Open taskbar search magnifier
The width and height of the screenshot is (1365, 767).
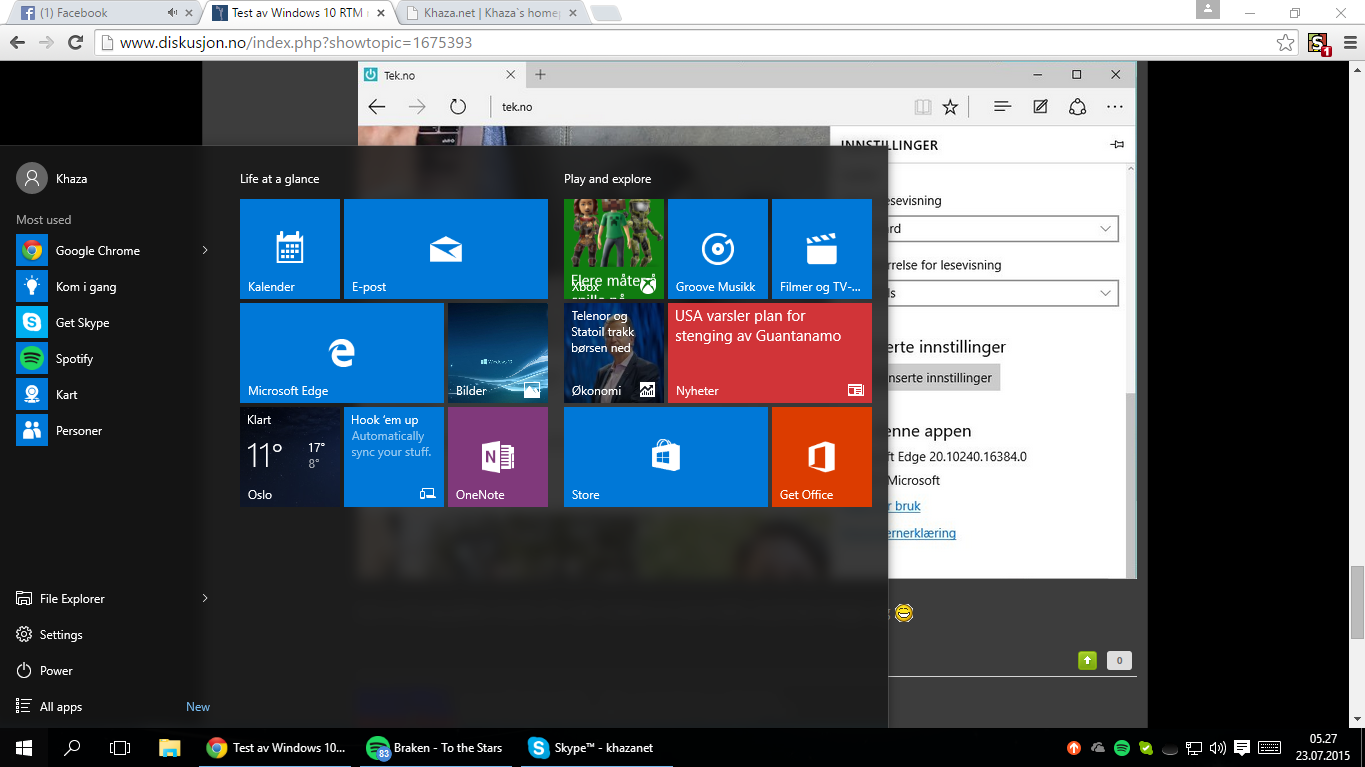(x=72, y=747)
